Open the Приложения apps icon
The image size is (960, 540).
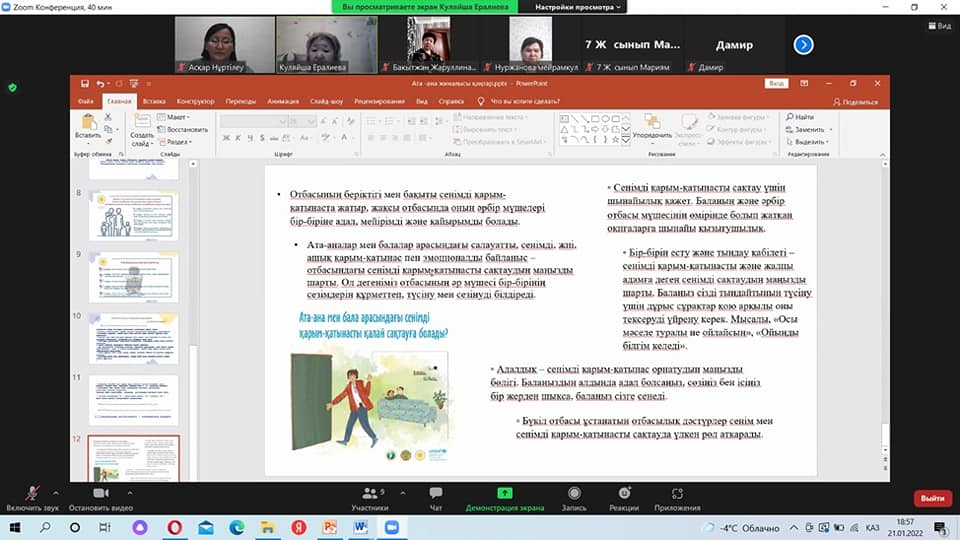[x=677, y=493]
